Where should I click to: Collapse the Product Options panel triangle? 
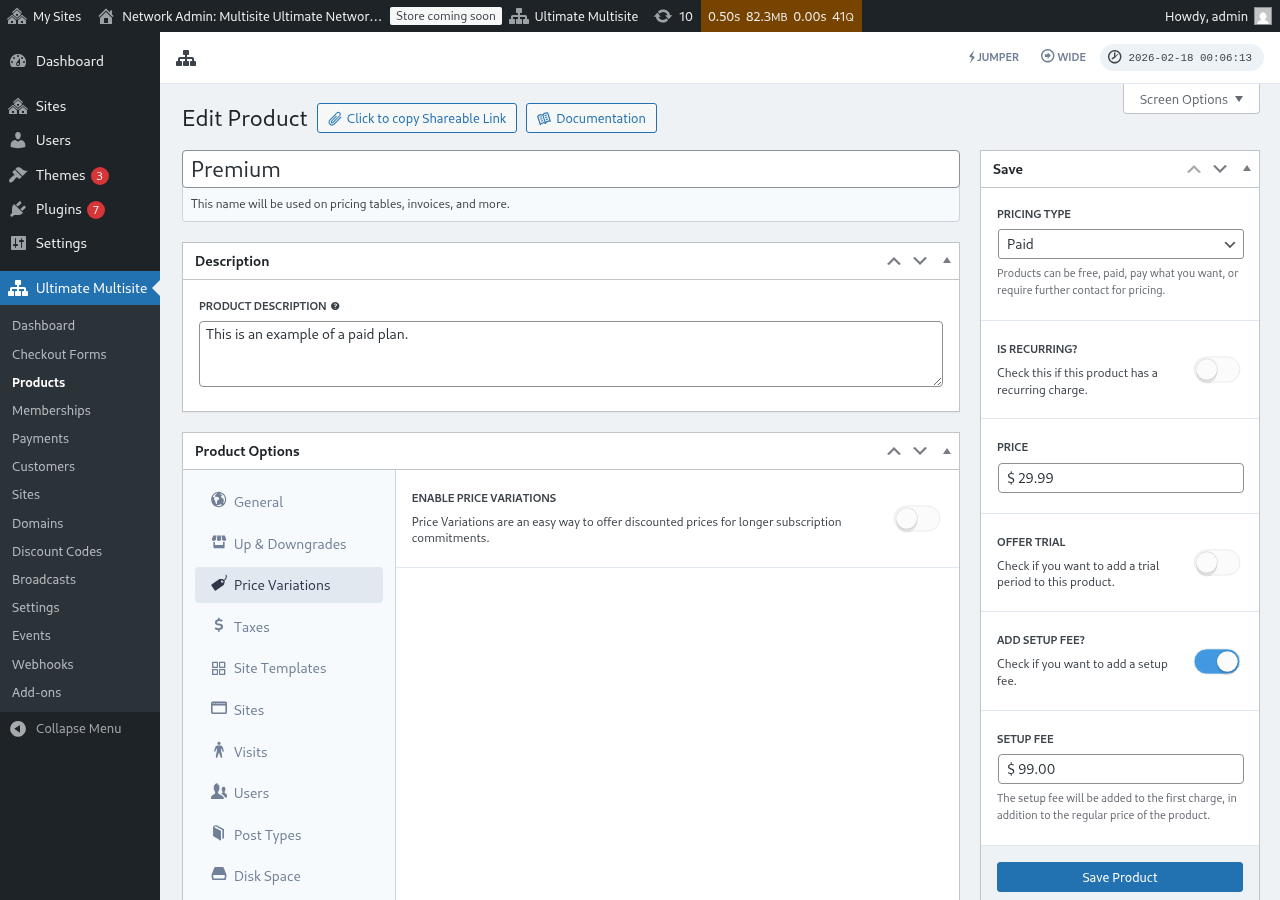click(x=946, y=450)
